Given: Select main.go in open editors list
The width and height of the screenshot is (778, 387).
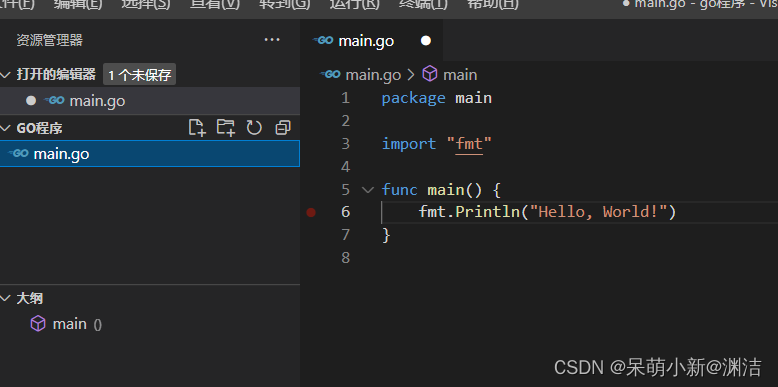Looking at the screenshot, I should point(150,101).
